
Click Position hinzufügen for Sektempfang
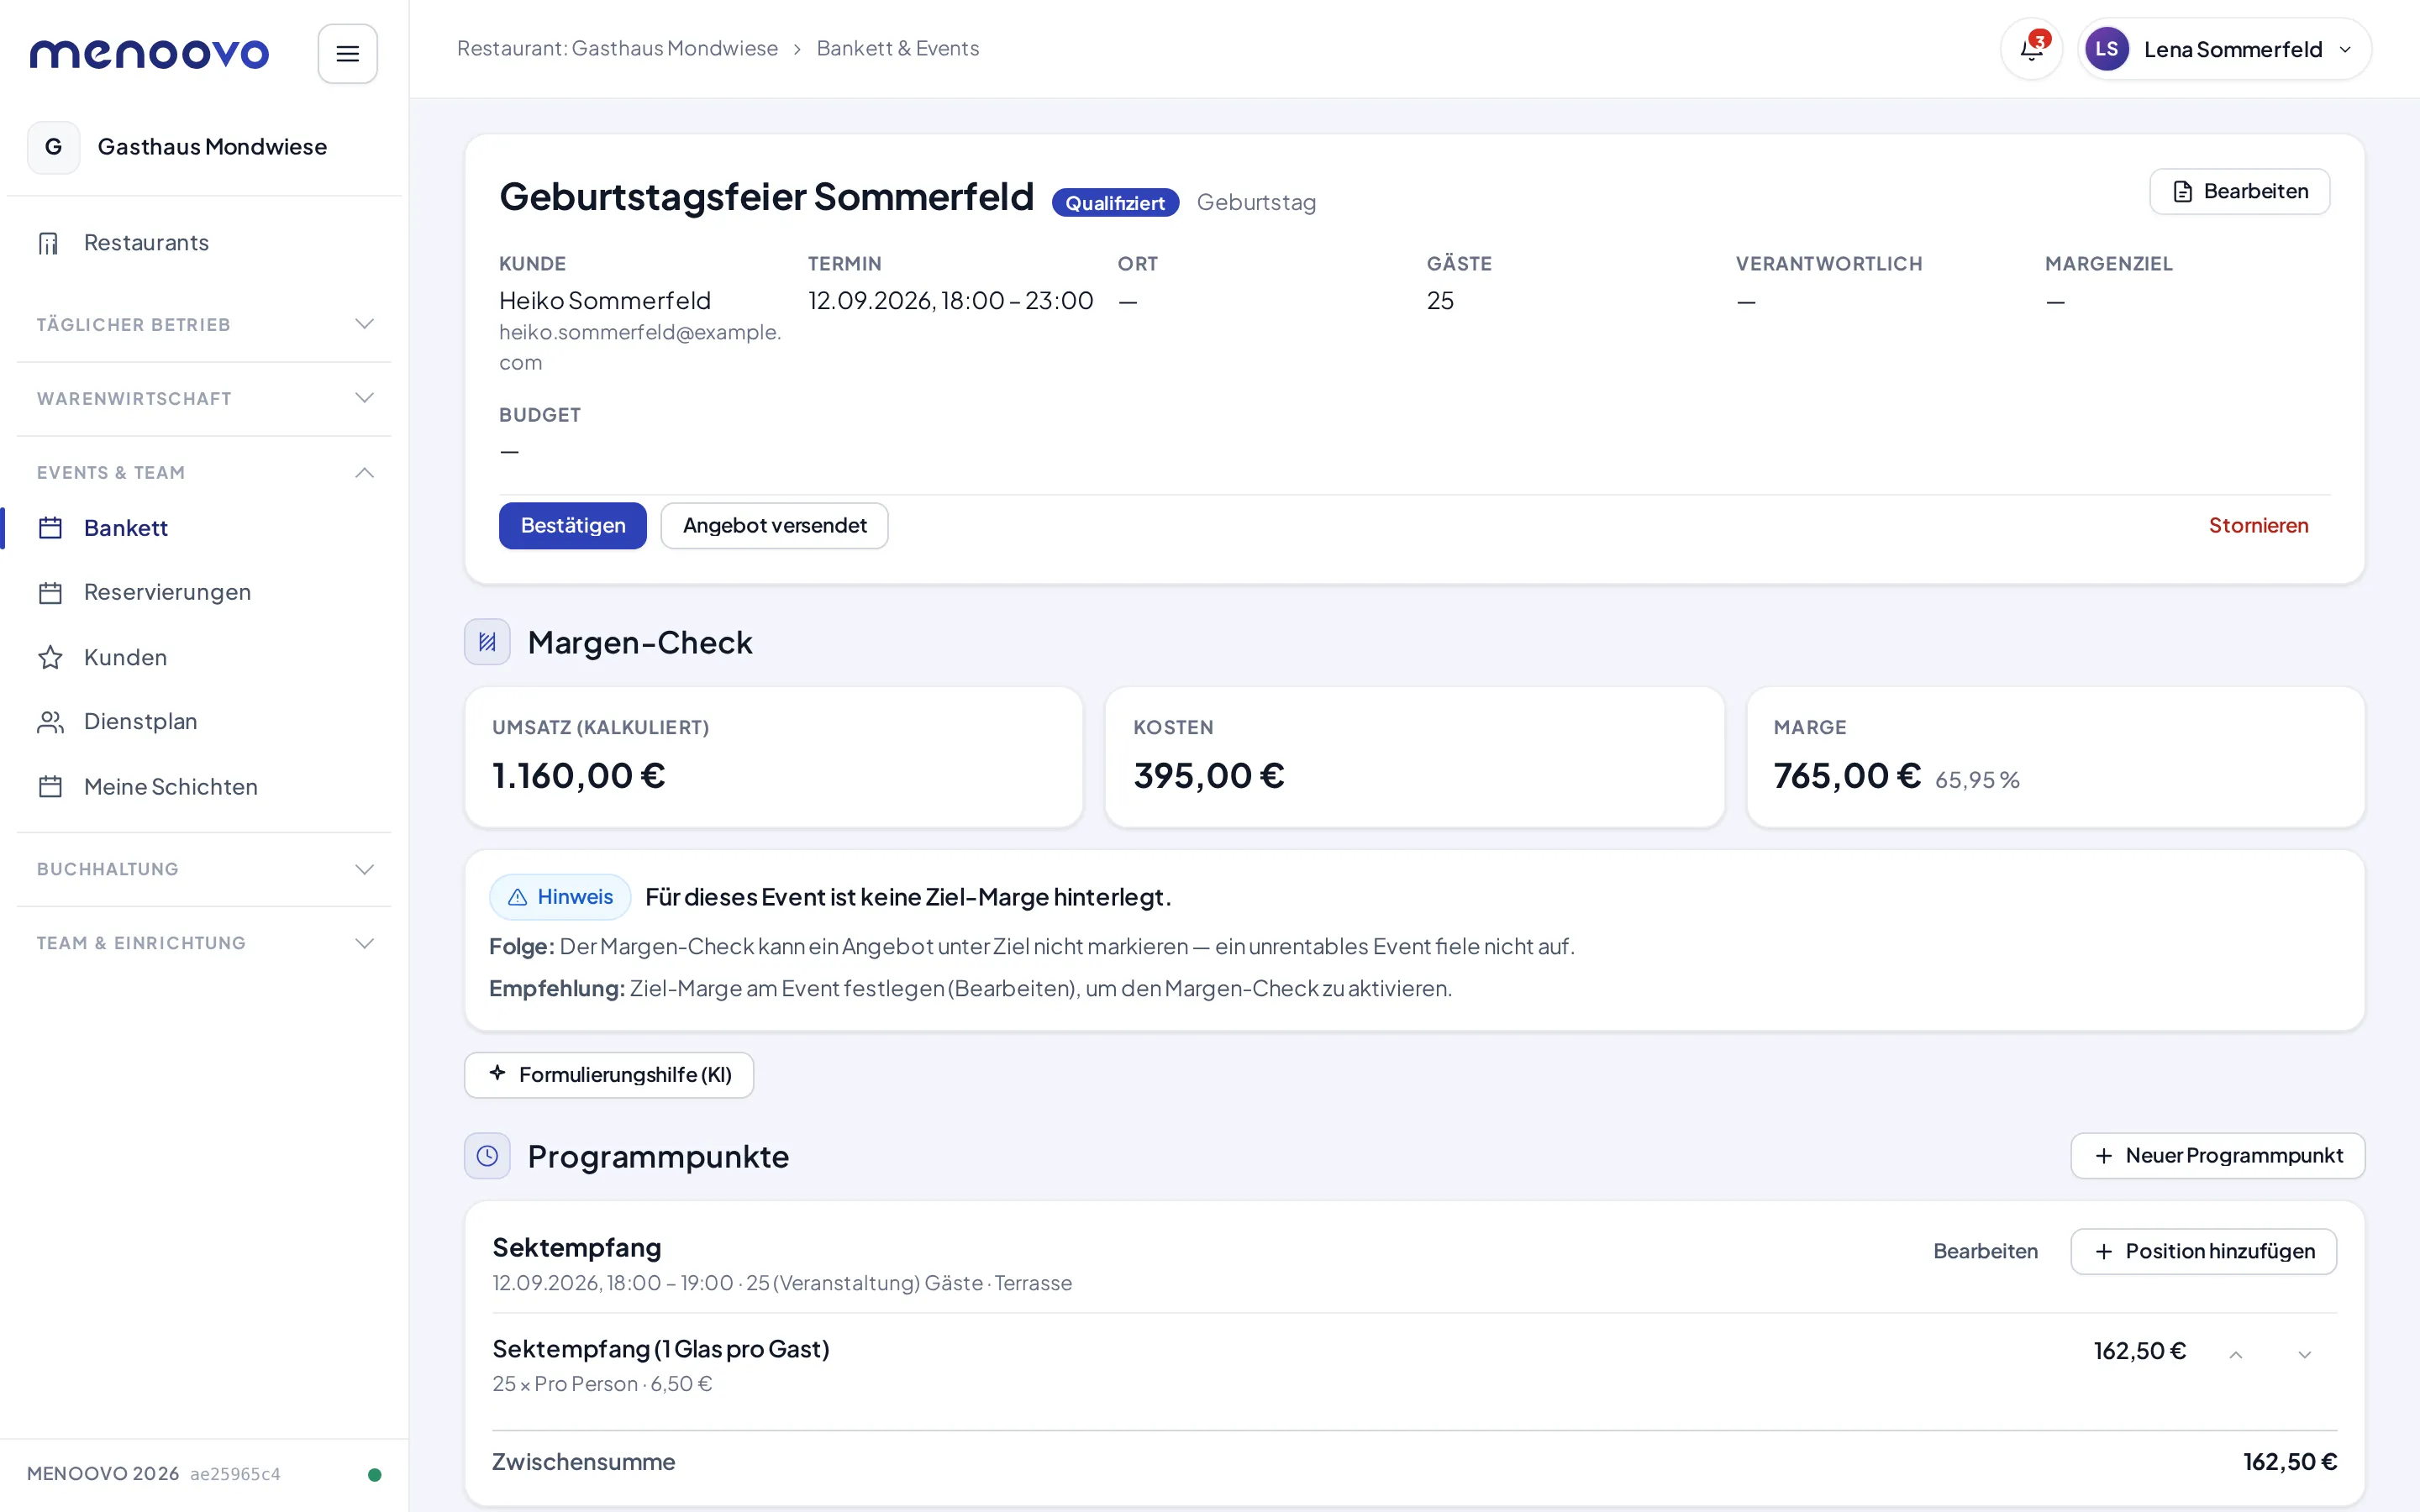[x=2203, y=1252]
